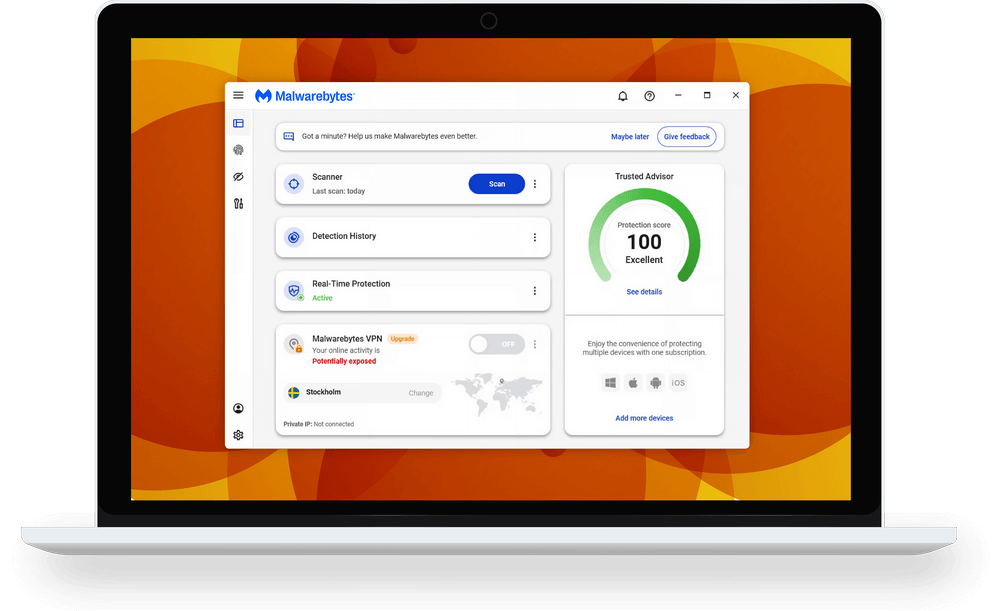Expand the Scanner three-dot options menu
Screen dimensions: 1000x611
[x=535, y=184]
